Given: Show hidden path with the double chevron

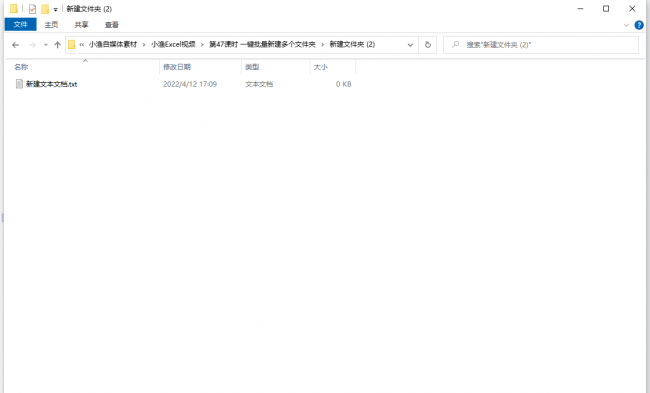Looking at the screenshot, I should pyautogui.click(x=82, y=44).
